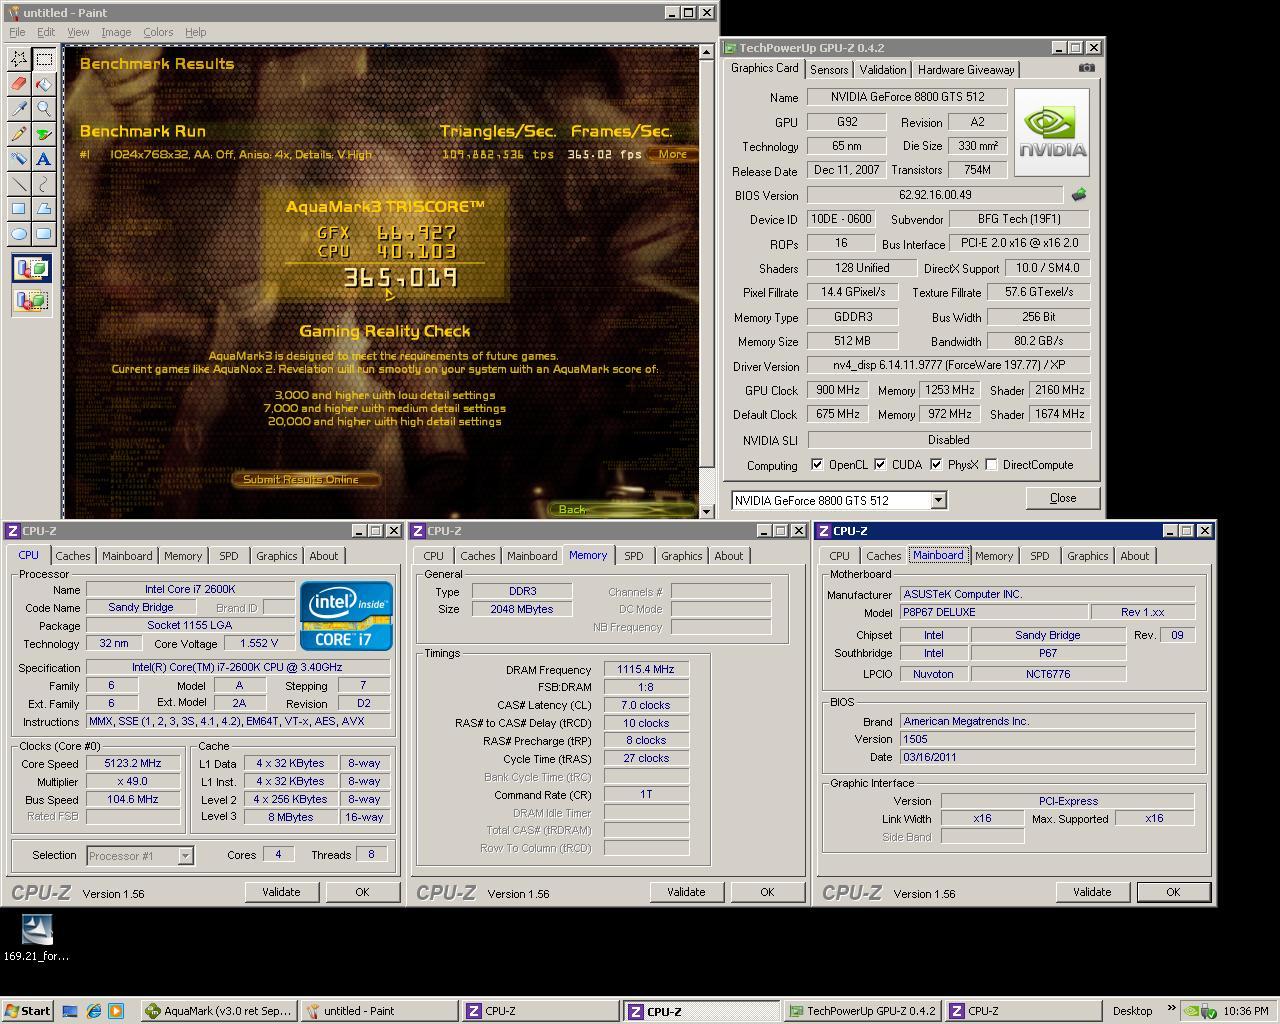
Task: Open the SPD tab in the Mainboard CPU-Z window
Action: [1040, 556]
